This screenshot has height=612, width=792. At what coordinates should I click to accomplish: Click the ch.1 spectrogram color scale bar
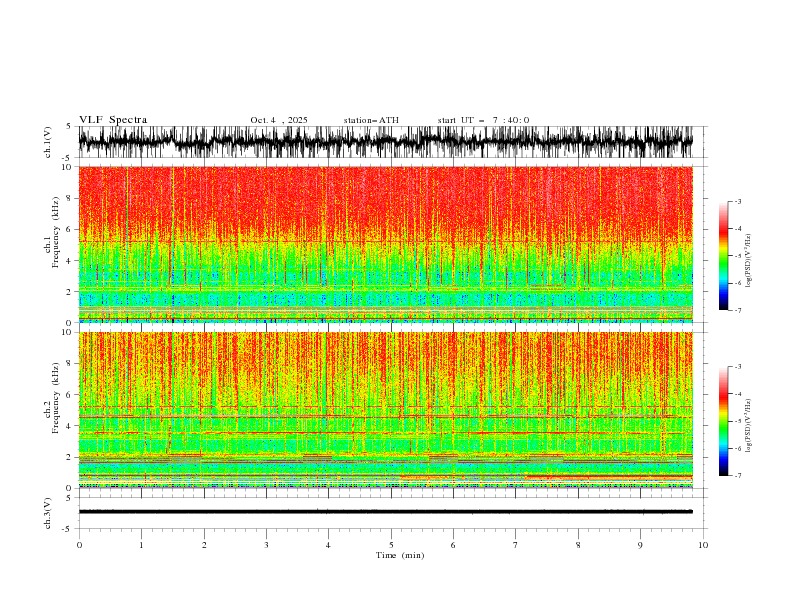(x=723, y=256)
